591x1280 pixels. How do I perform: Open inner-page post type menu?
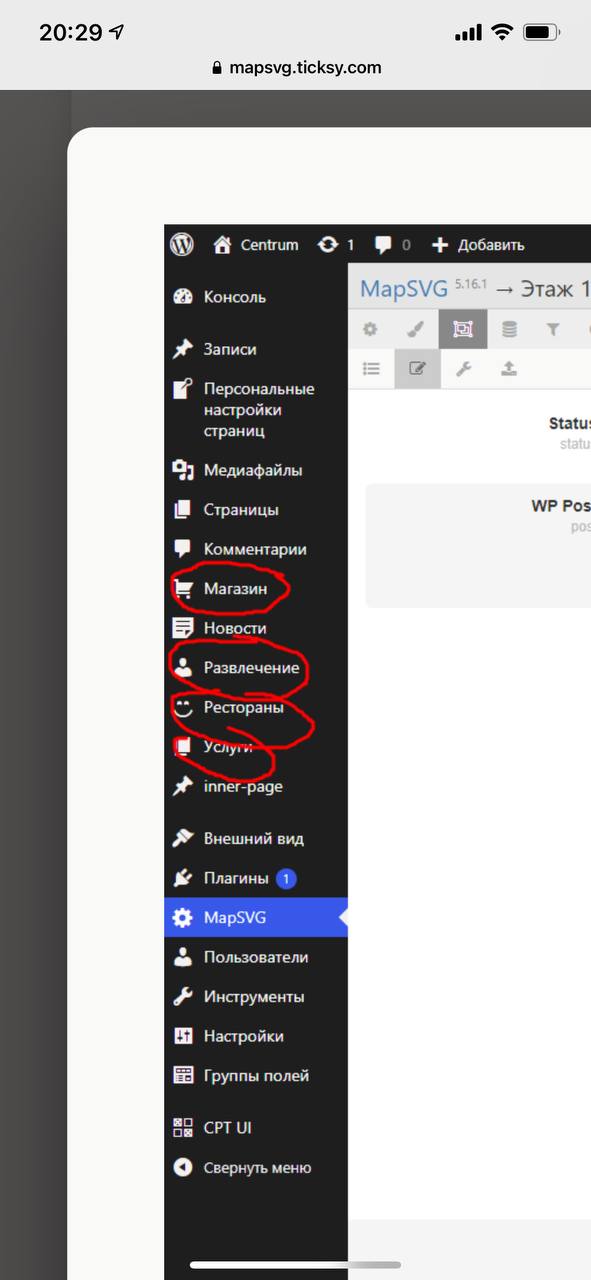coord(256,787)
